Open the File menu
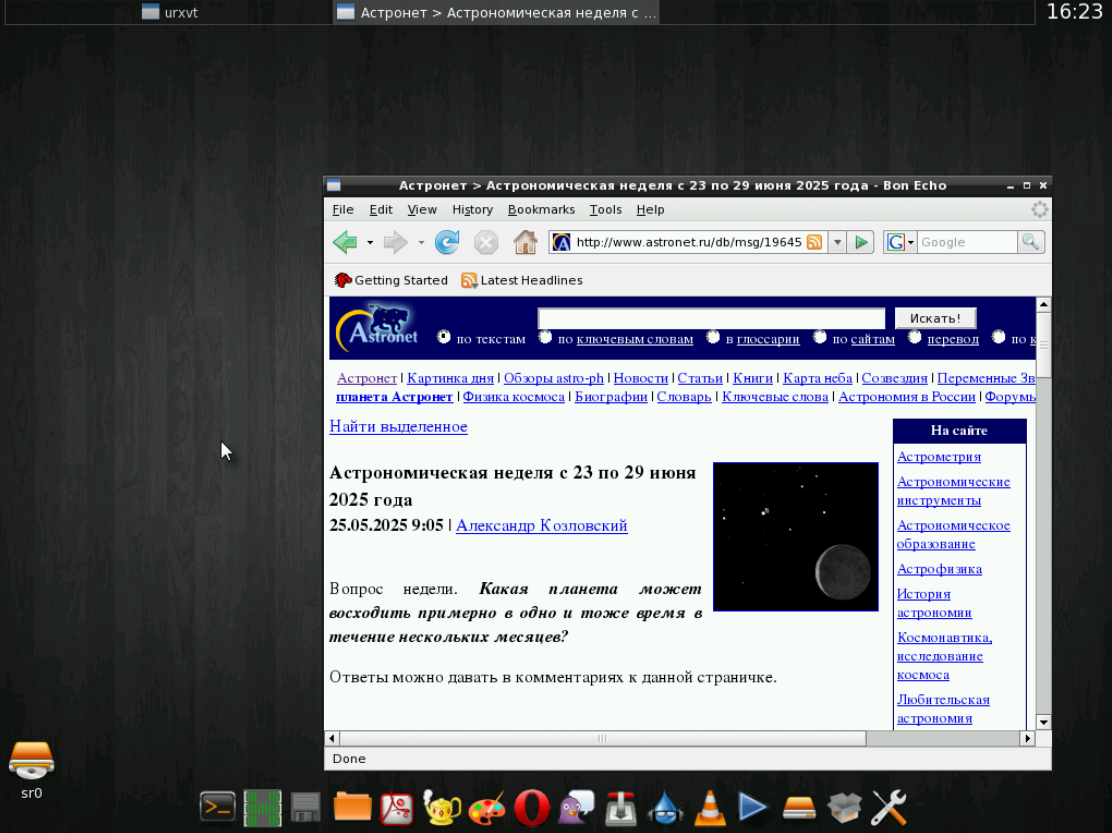The width and height of the screenshot is (1112, 833). click(343, 209)
